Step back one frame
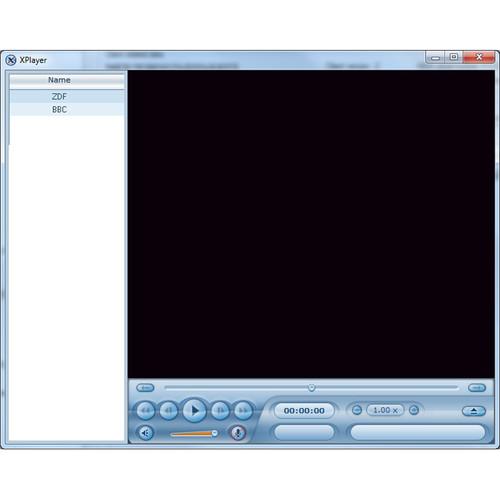The width and height of the screenshot is (500, 500). [x=169, y=411]
